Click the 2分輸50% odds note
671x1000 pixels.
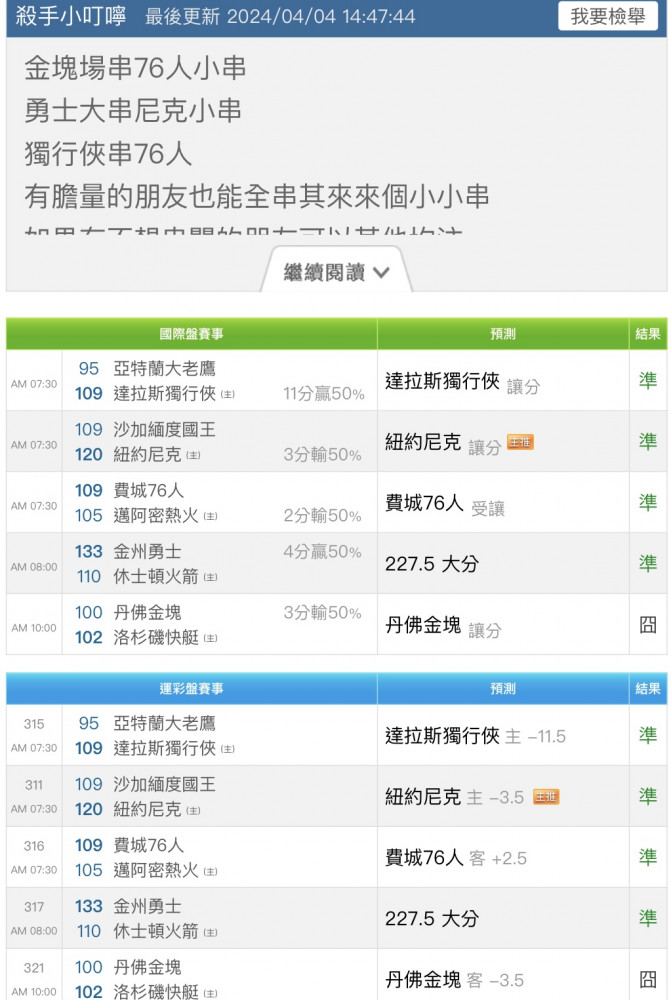(323, 516)
